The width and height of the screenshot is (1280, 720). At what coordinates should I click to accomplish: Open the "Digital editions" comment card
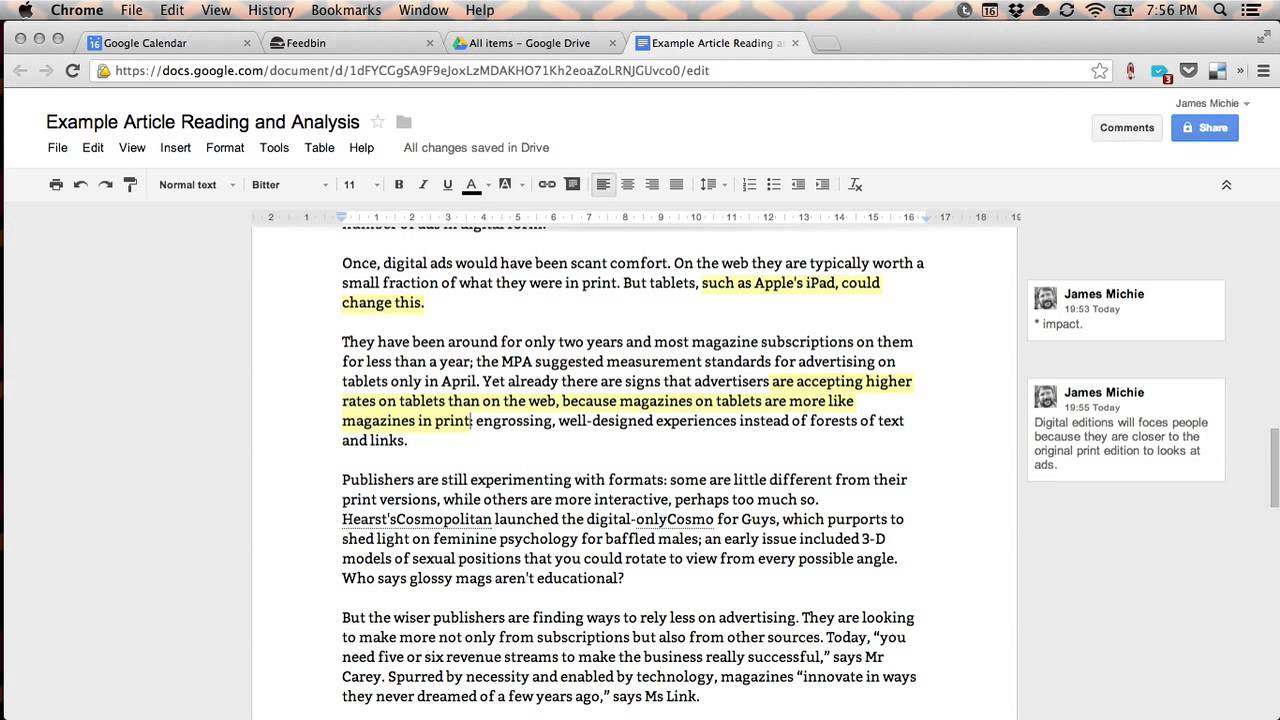(1126, 430)
